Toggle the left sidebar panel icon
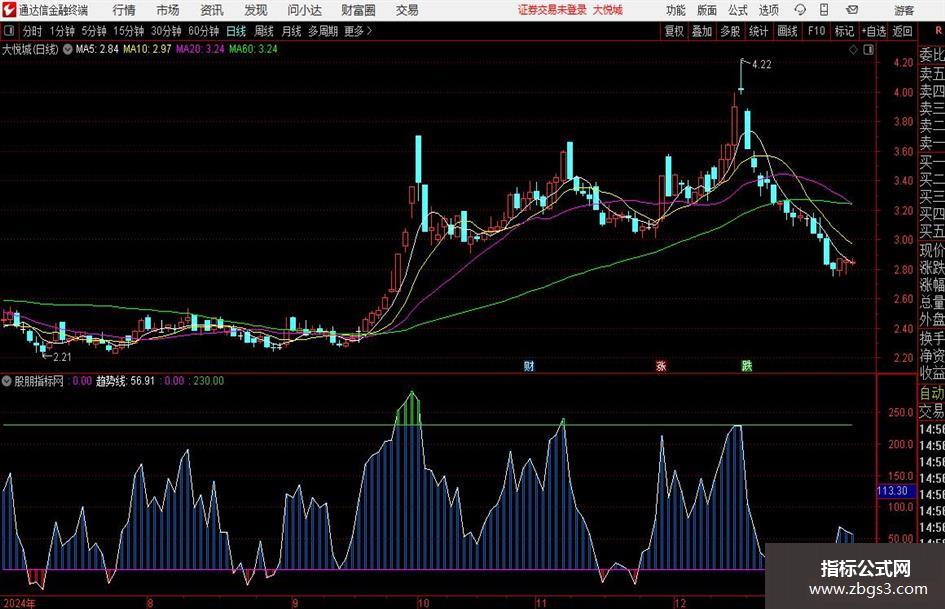The height and width of the screenshot is (609, 945). coord(10,31)
